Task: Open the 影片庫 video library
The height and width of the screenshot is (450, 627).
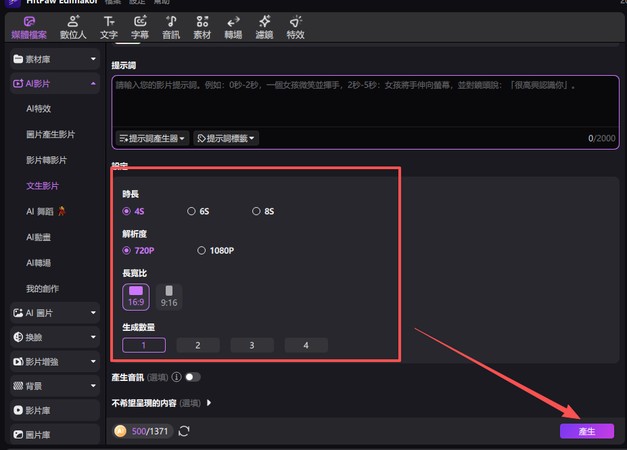Action: 55,410
